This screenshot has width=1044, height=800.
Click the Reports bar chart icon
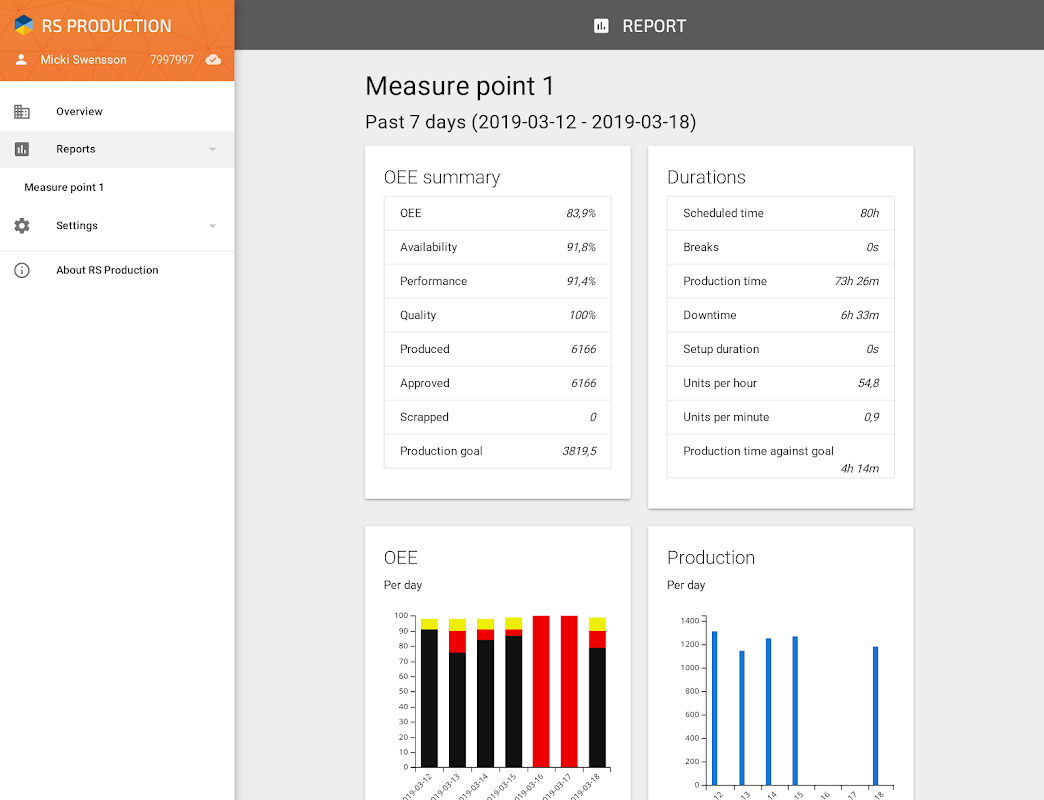(22, 149)
